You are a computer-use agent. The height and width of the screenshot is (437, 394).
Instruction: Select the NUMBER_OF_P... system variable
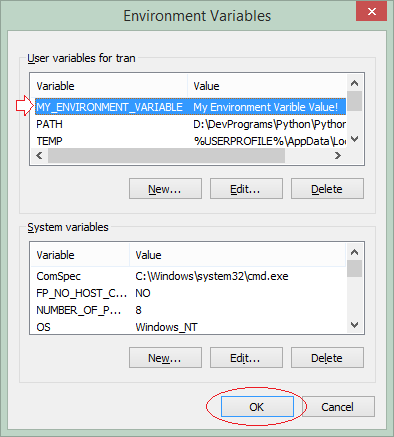tap(188, 310)
